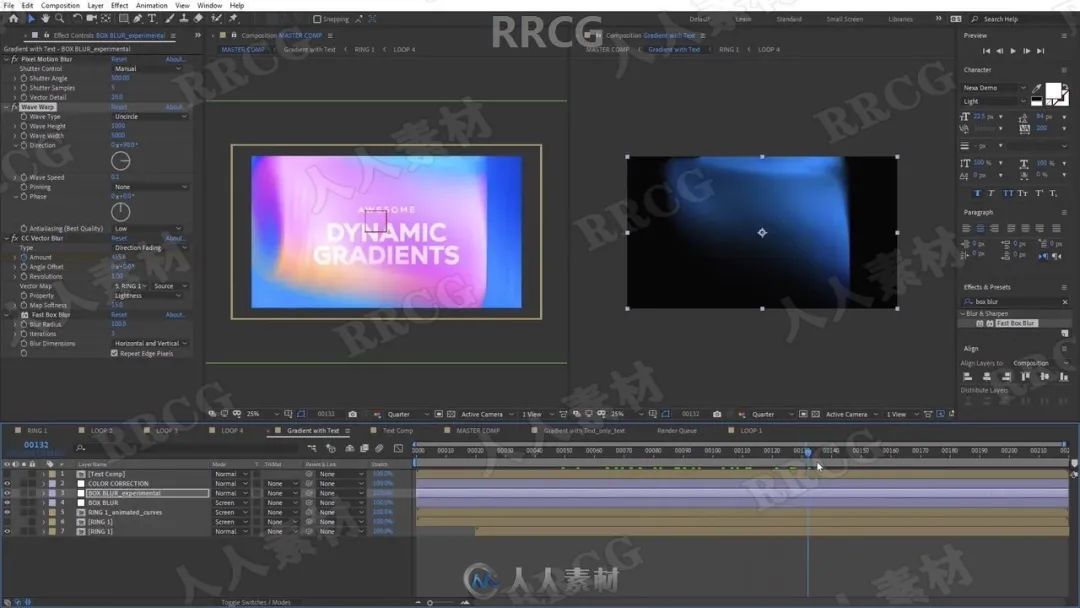The height and width of the screenshot is (608, 1080).
Task: Pick the Type text tool
Action: (152, 18)
